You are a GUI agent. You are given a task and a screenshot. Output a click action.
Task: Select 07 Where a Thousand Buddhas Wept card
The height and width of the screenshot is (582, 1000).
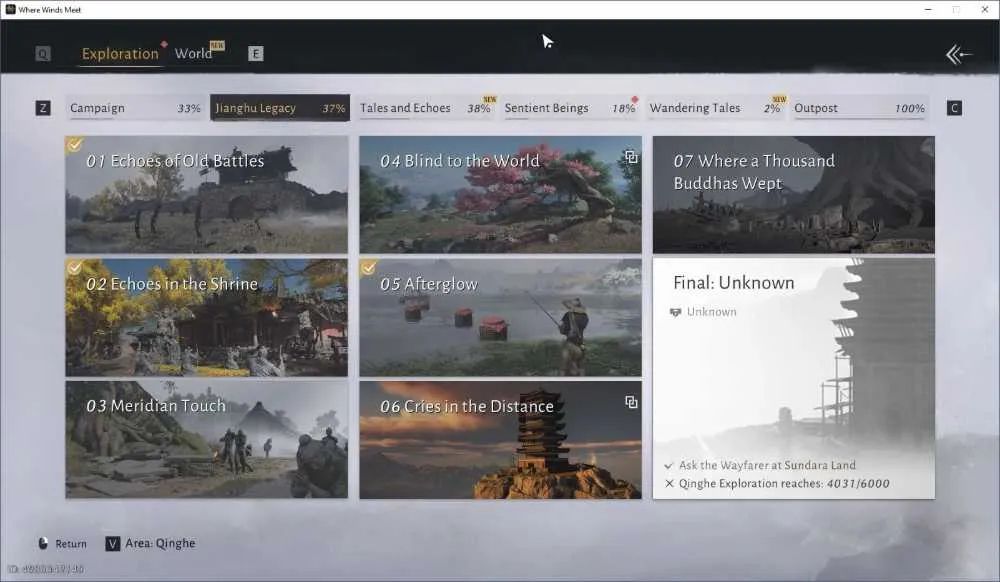pos(794,194)
